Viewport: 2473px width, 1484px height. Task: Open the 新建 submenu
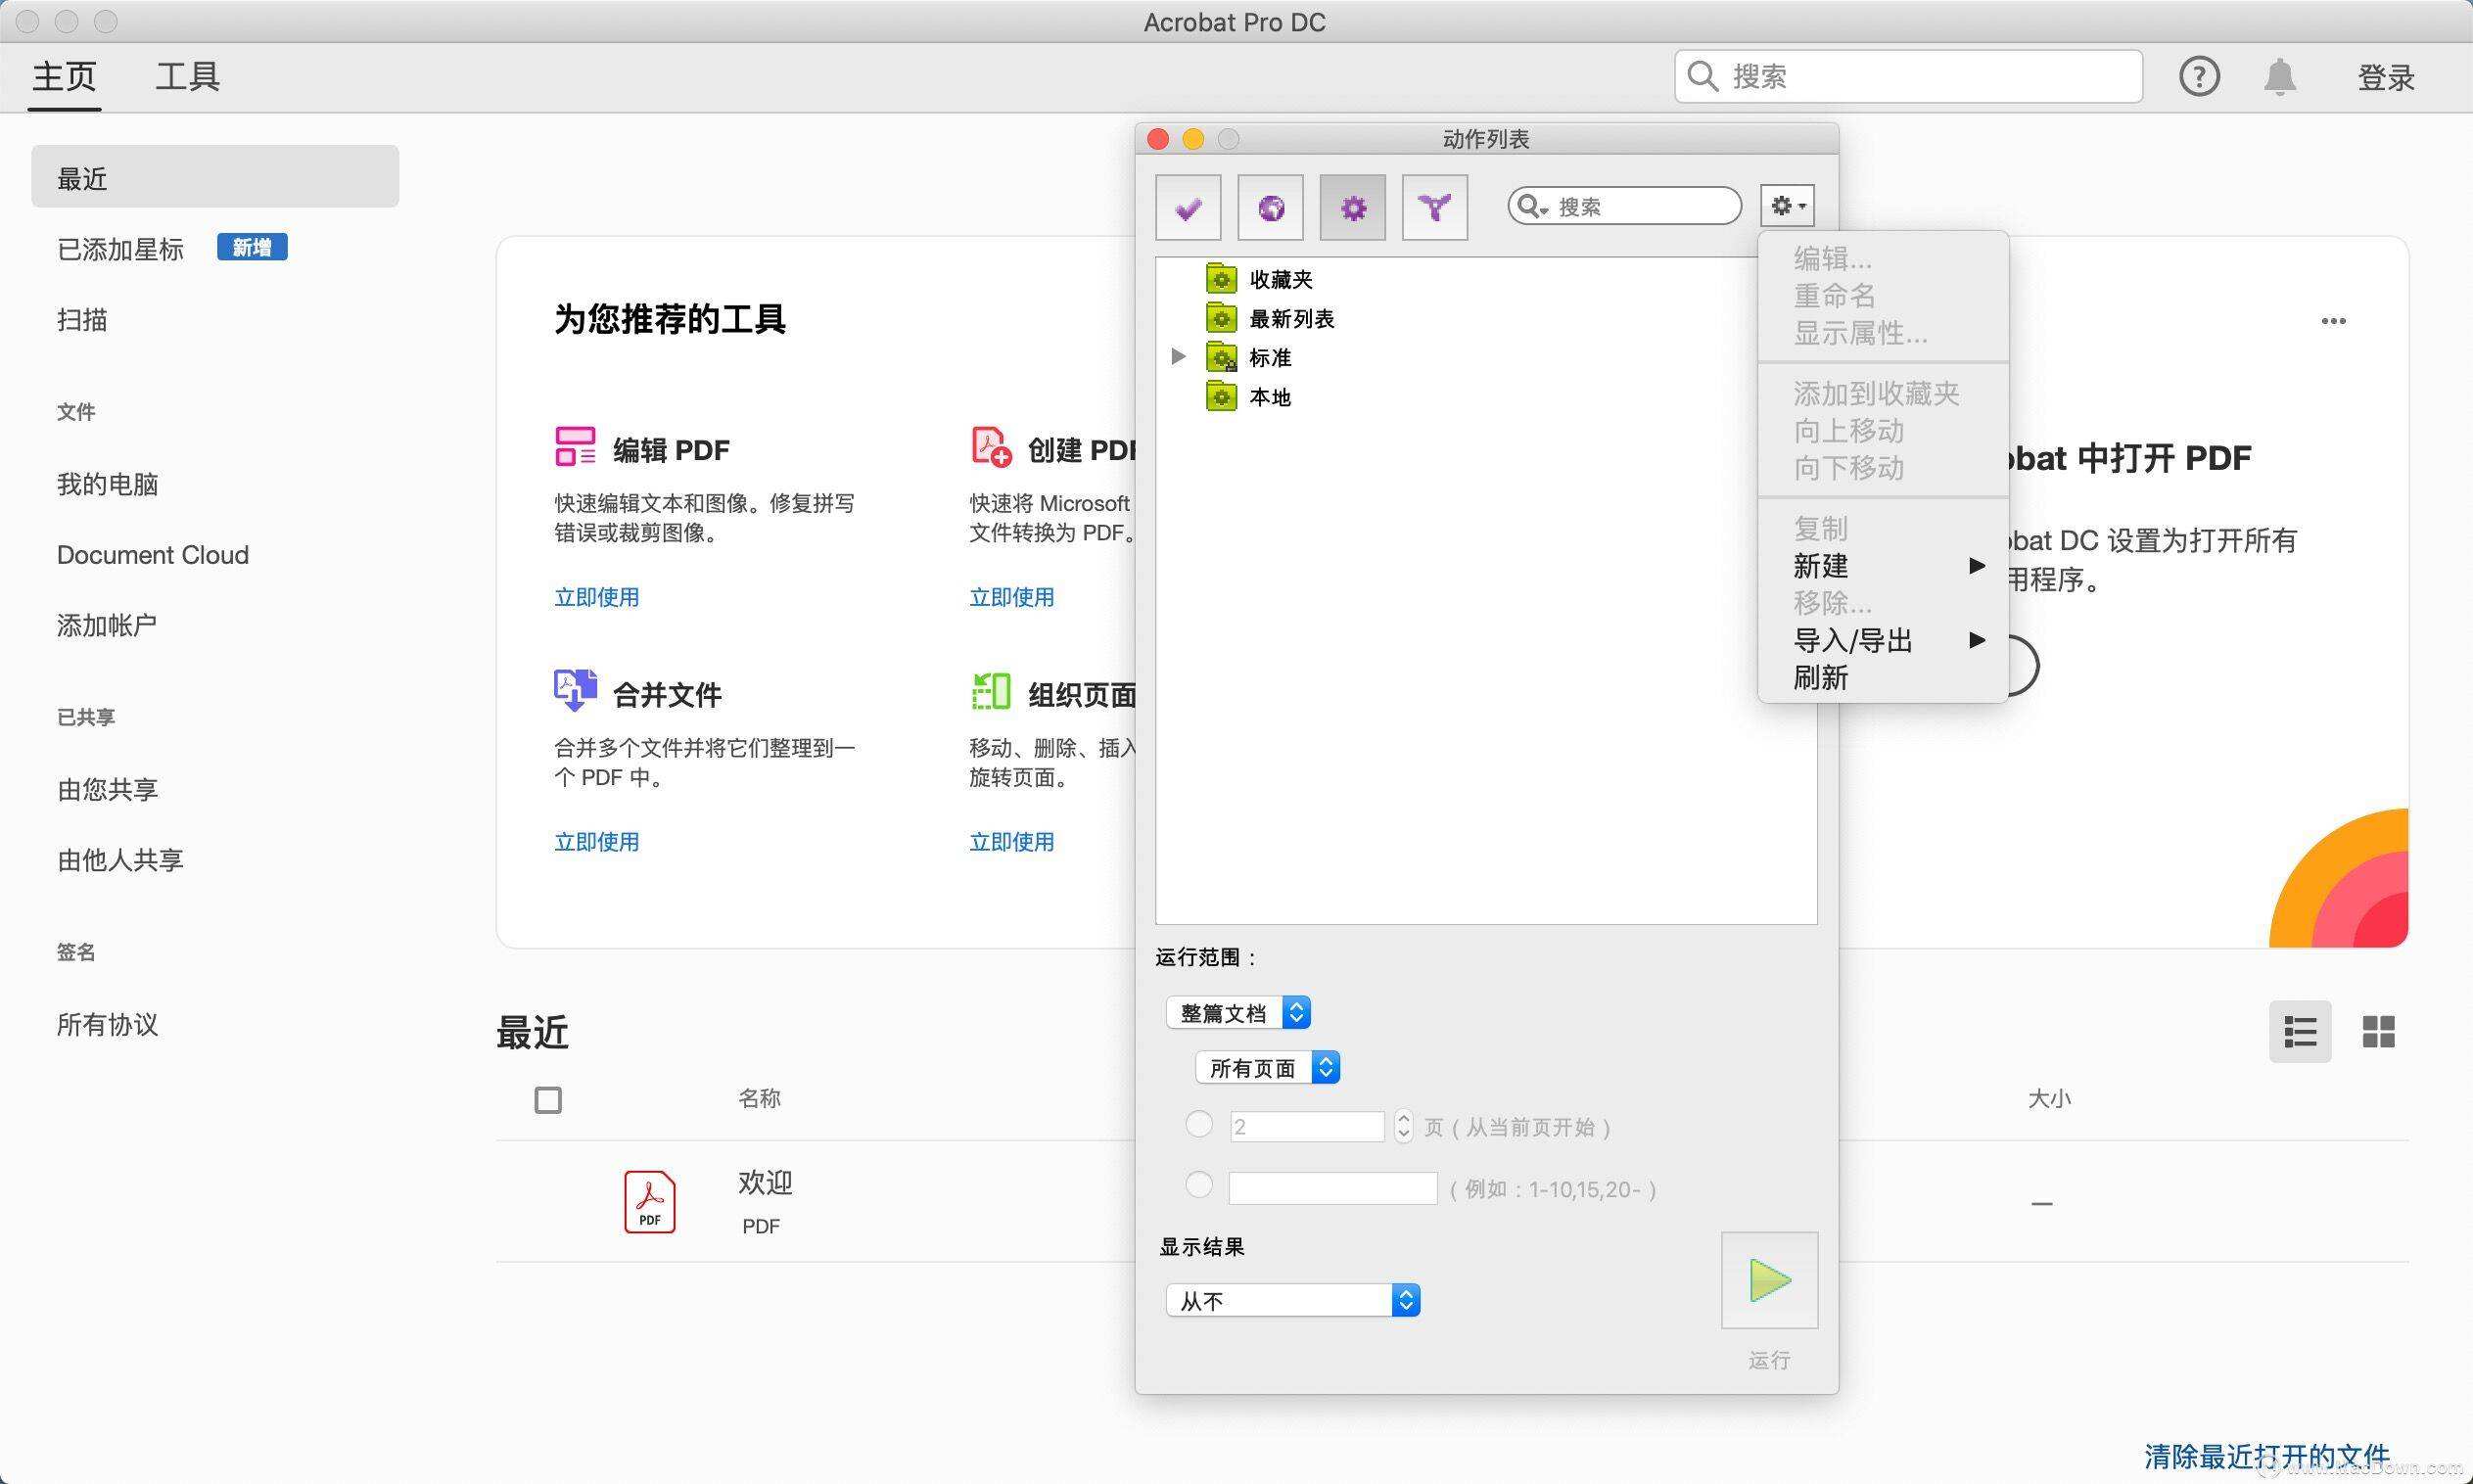(x=1883, y=566)
